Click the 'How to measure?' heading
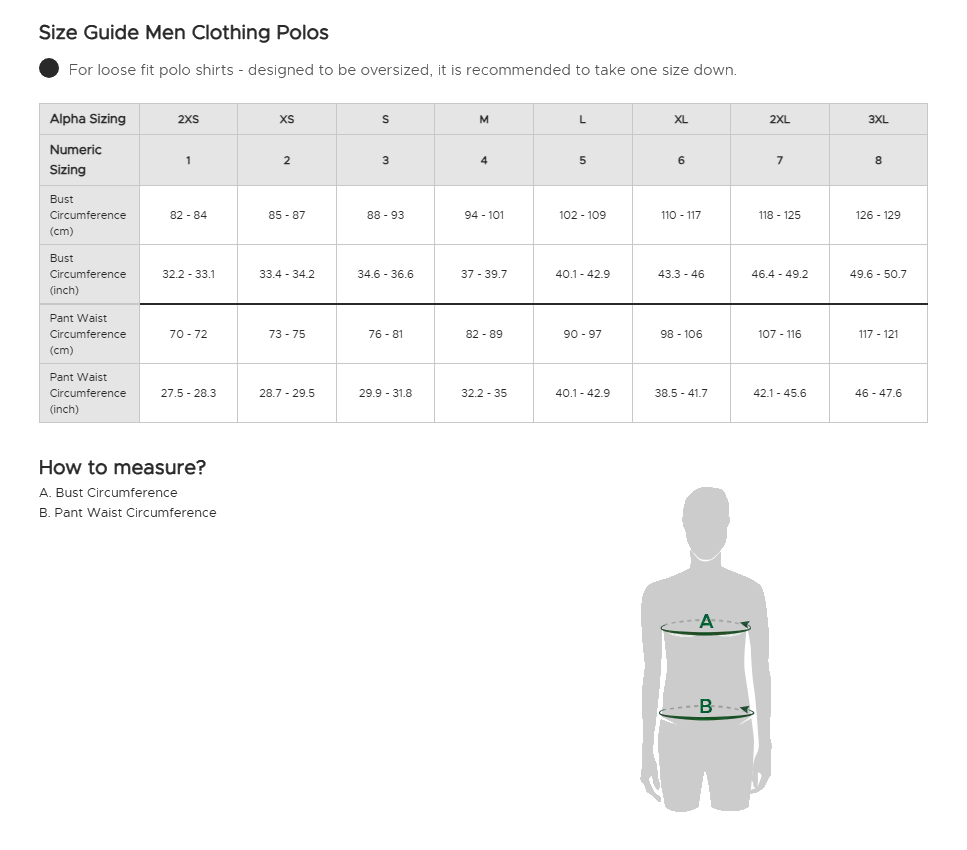This screenshot has height=850, width=967. tap(122, 467)
